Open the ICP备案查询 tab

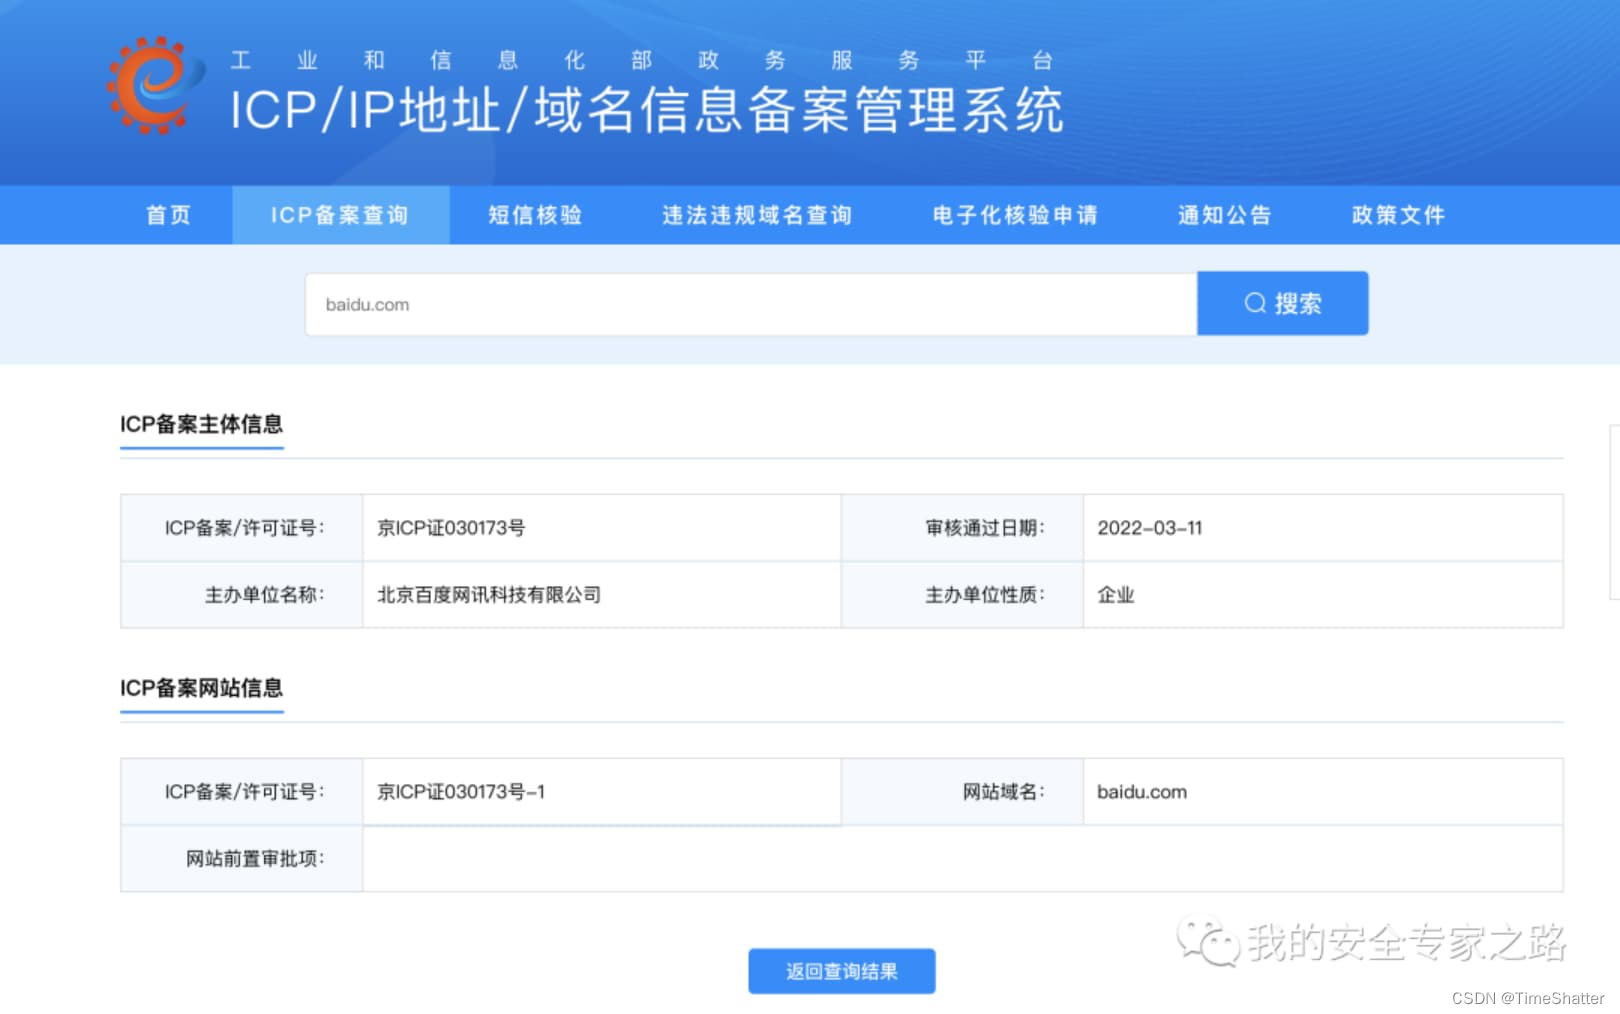pyautogui.click(x=340, y=215)
